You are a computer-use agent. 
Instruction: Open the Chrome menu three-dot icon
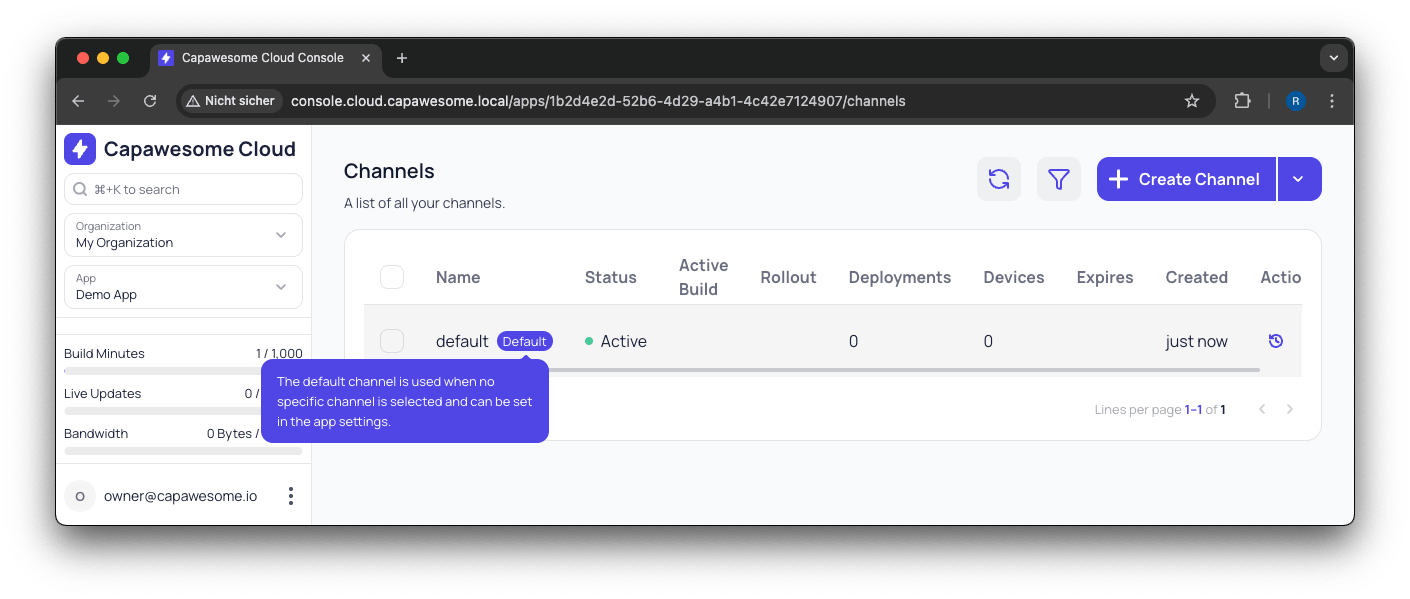pyautogui.click(x=1331, y=101)
